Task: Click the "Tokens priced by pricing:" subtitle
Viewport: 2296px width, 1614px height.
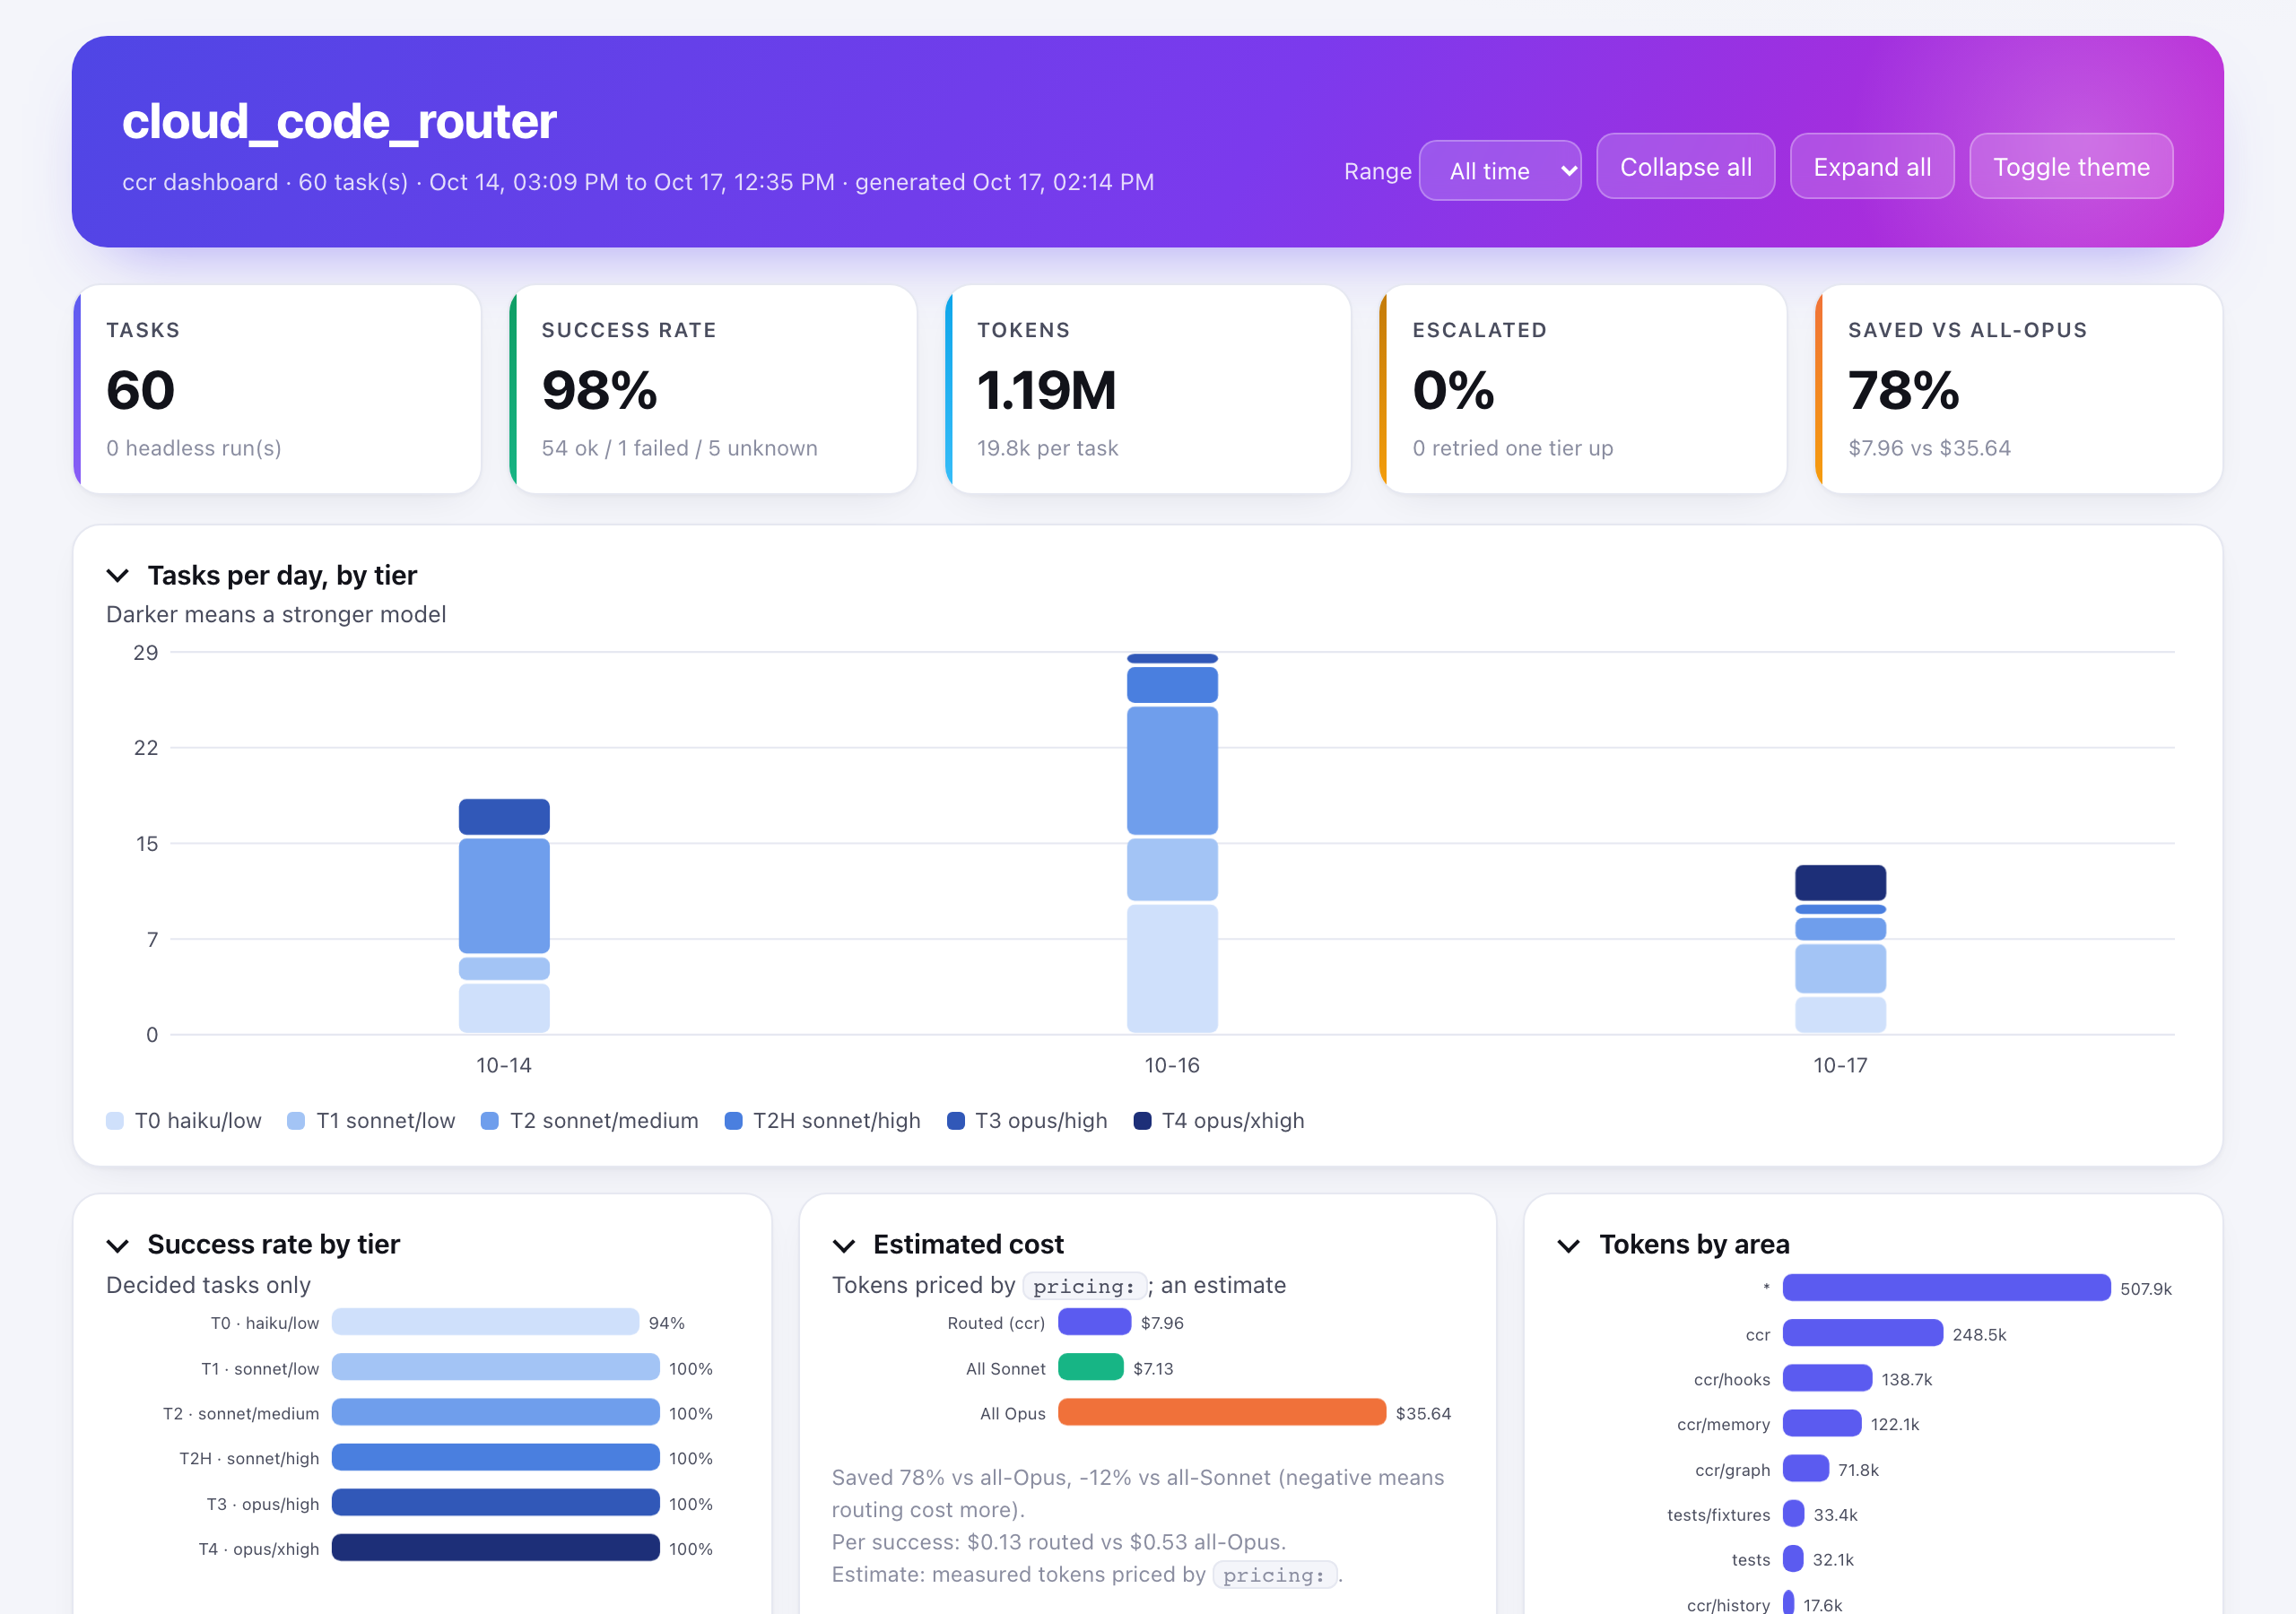Action: 1059,1285
